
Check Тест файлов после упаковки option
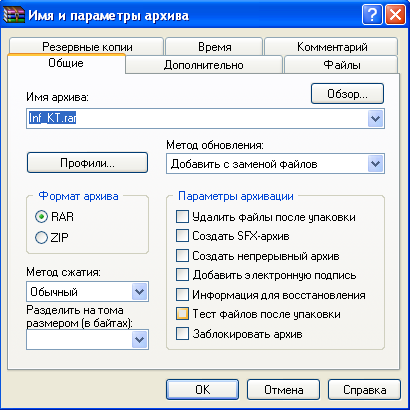(182, 314)
